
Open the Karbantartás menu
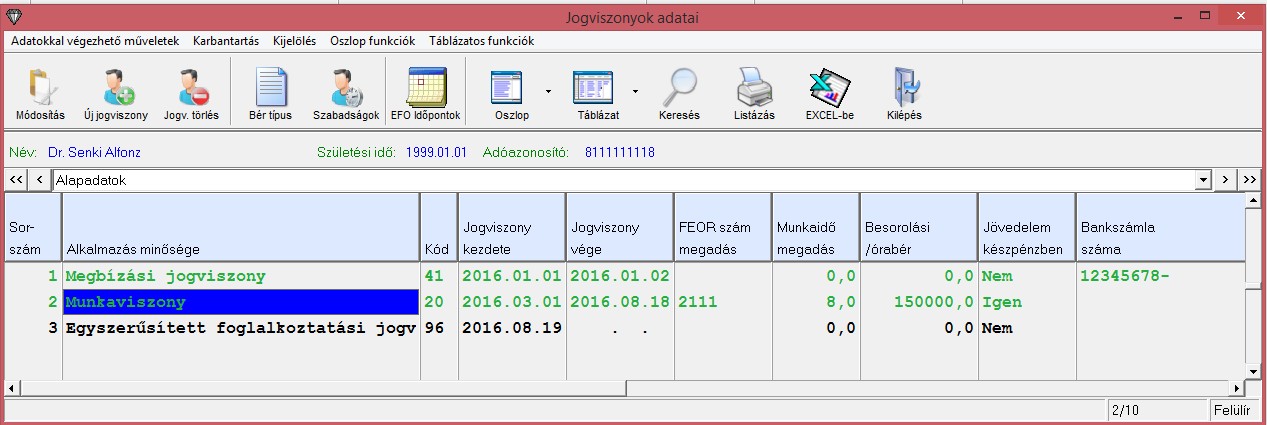click(226, 41)
